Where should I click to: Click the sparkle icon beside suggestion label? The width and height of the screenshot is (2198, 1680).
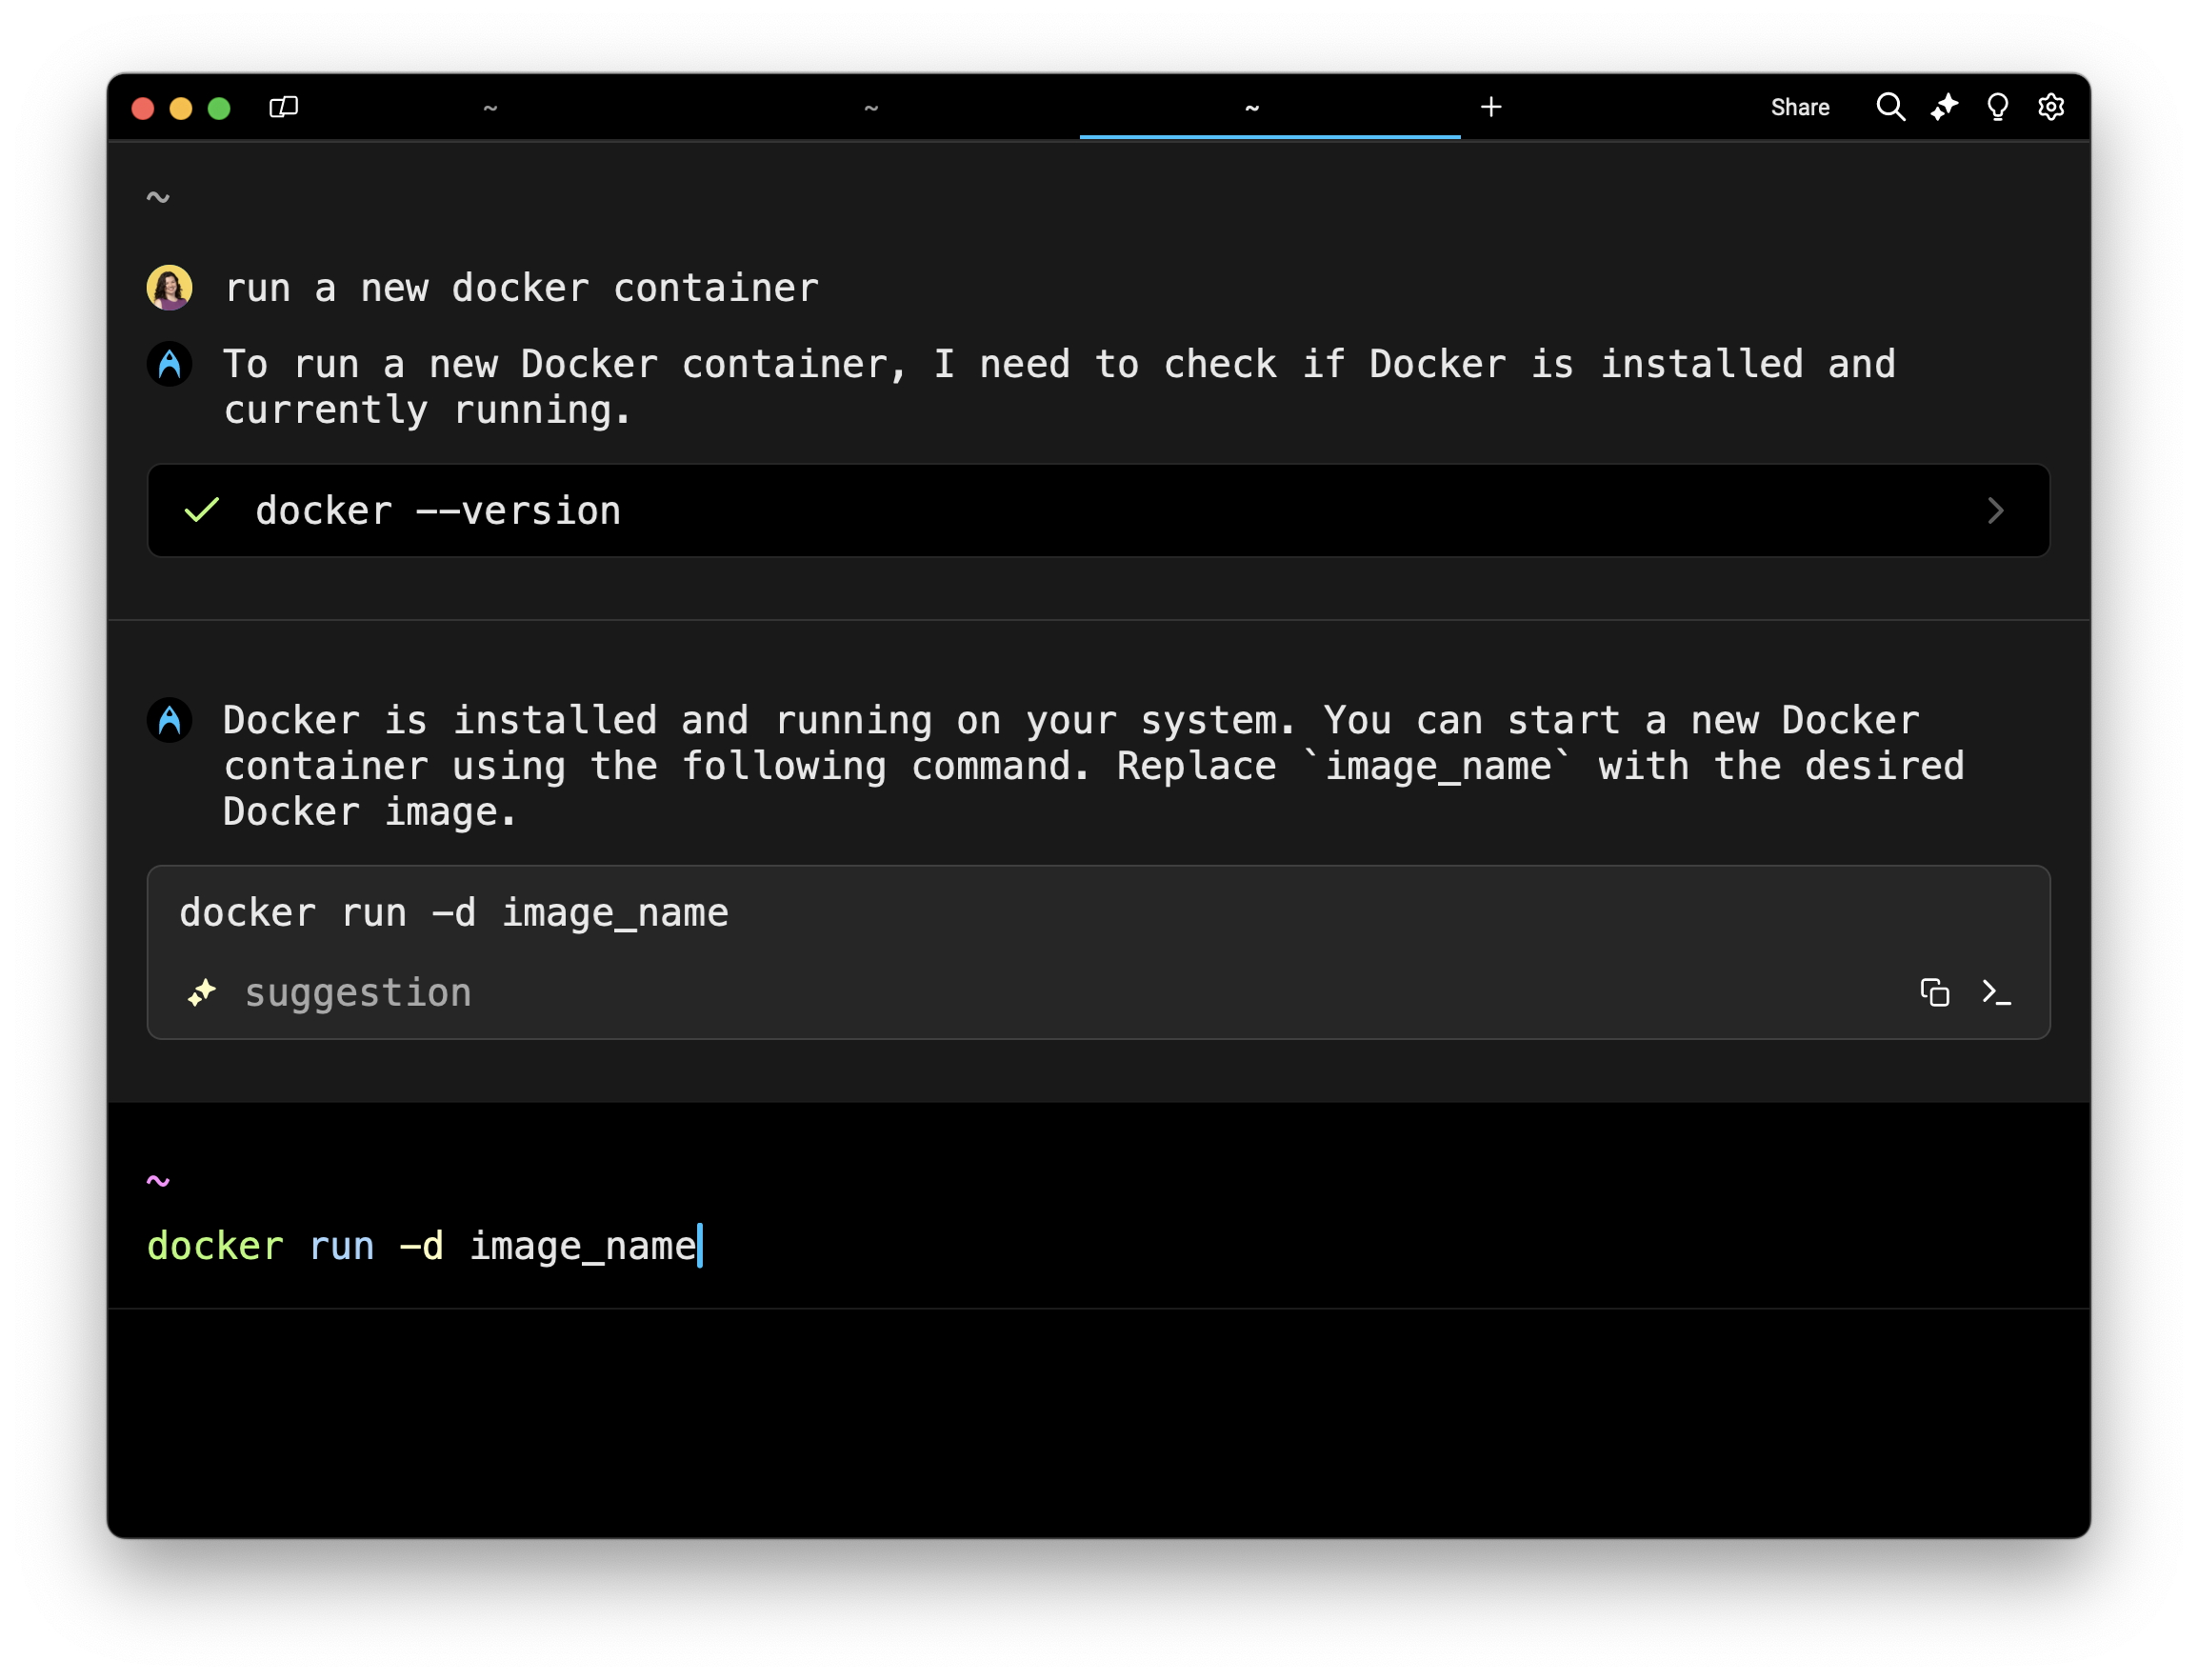point(201,992)
